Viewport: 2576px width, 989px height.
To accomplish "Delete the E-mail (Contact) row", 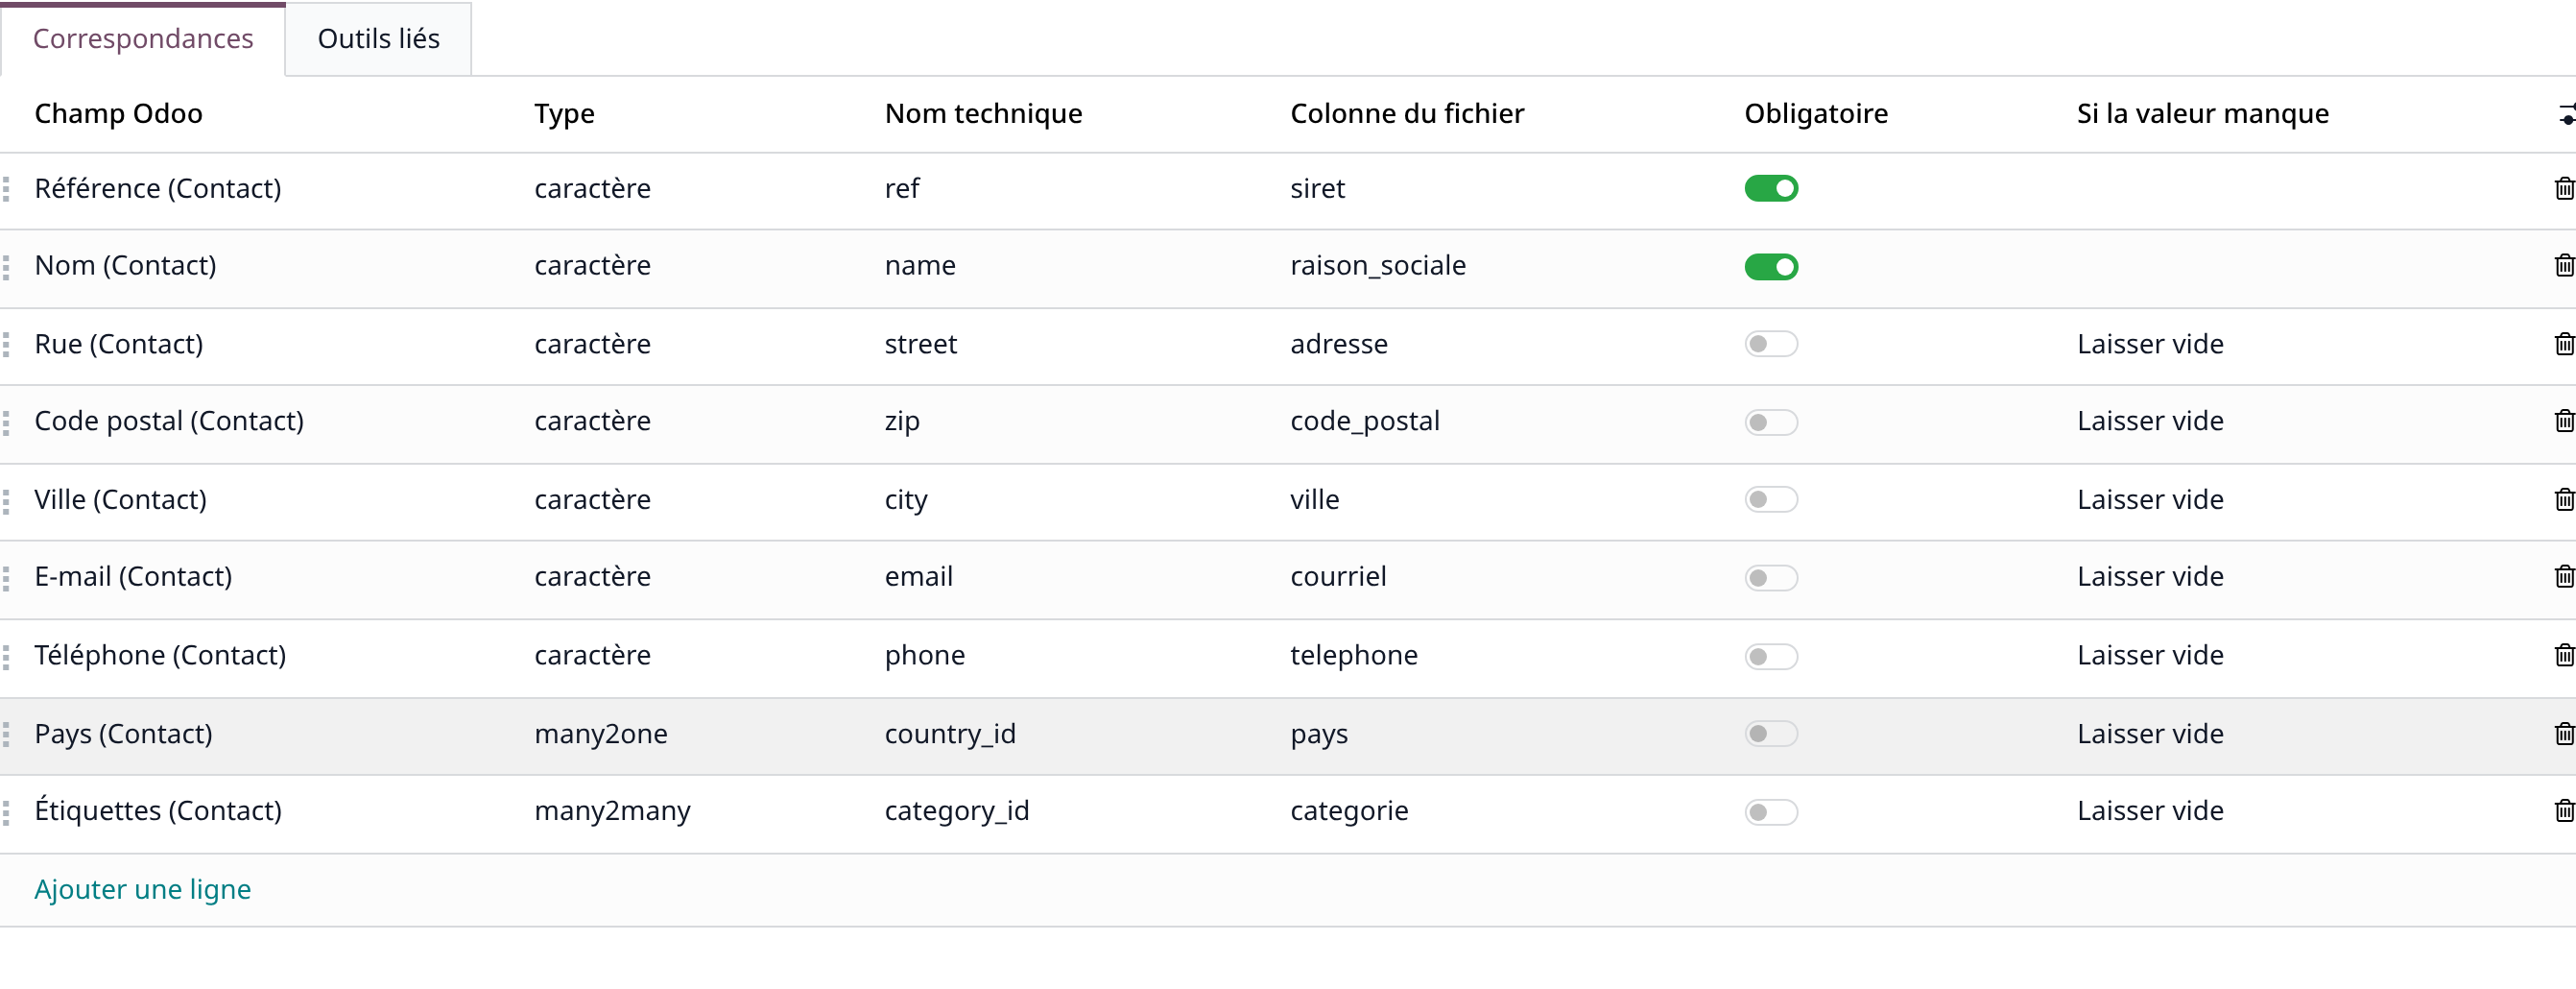I will coord(2564,576).
